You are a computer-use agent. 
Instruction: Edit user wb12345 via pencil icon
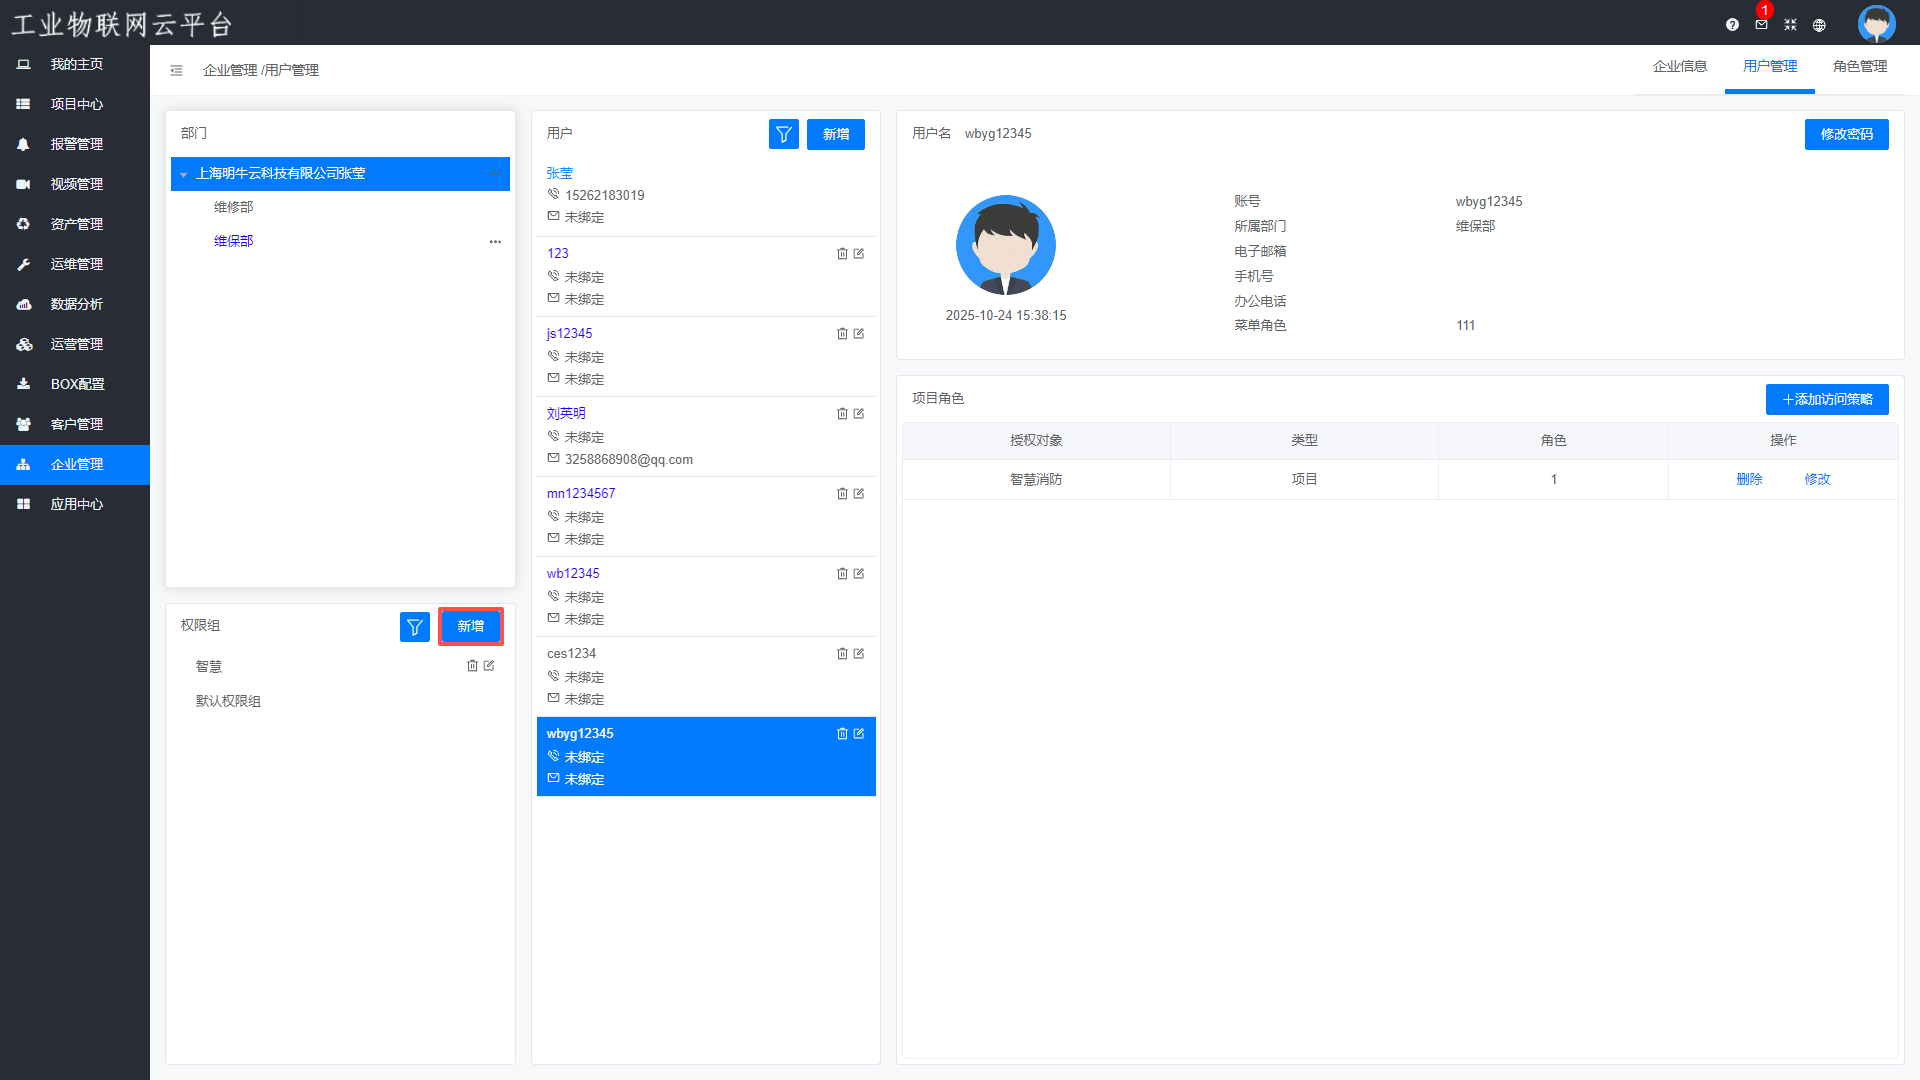(x=859, y=574)
